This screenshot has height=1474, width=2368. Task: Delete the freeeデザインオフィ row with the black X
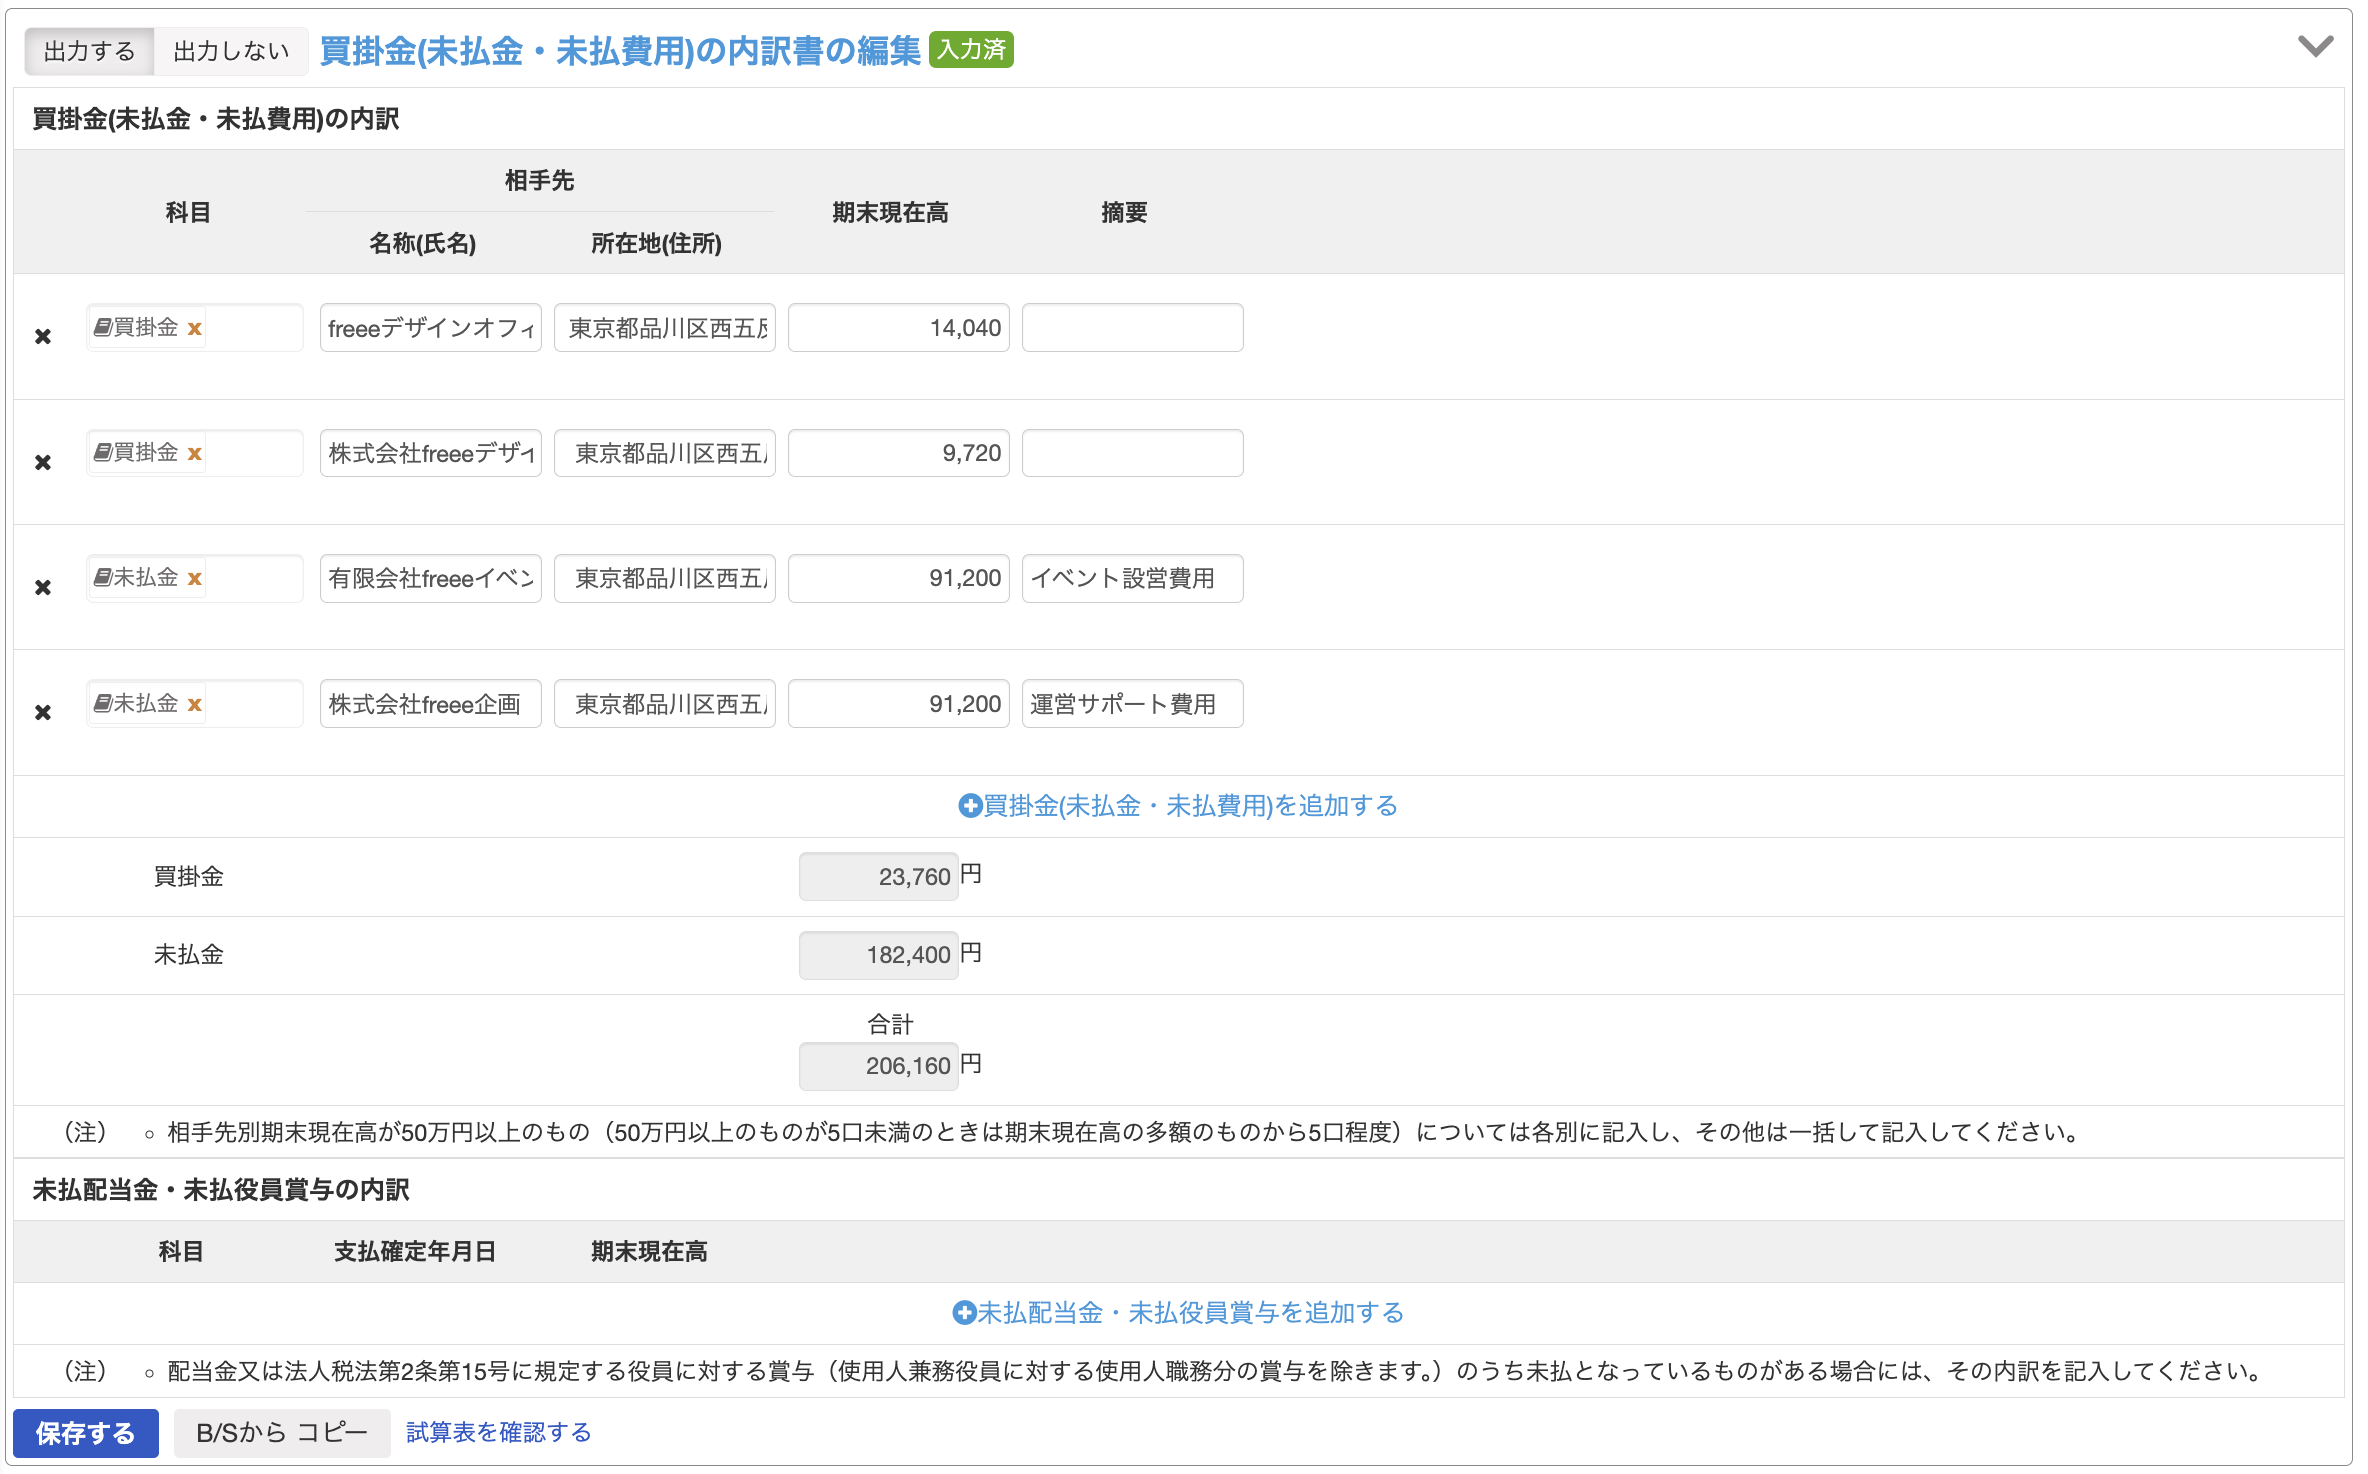pos(43,337)
